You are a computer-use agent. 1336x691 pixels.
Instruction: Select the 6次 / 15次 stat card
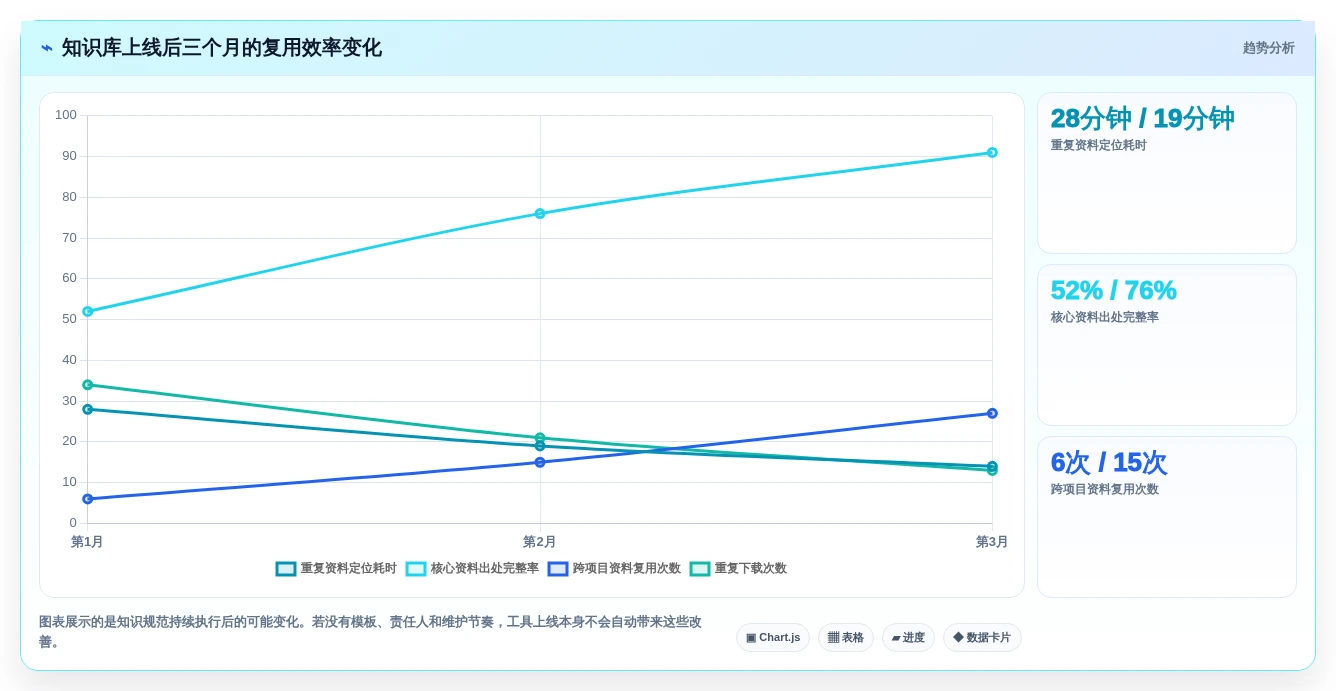(x=1167, y=517)
